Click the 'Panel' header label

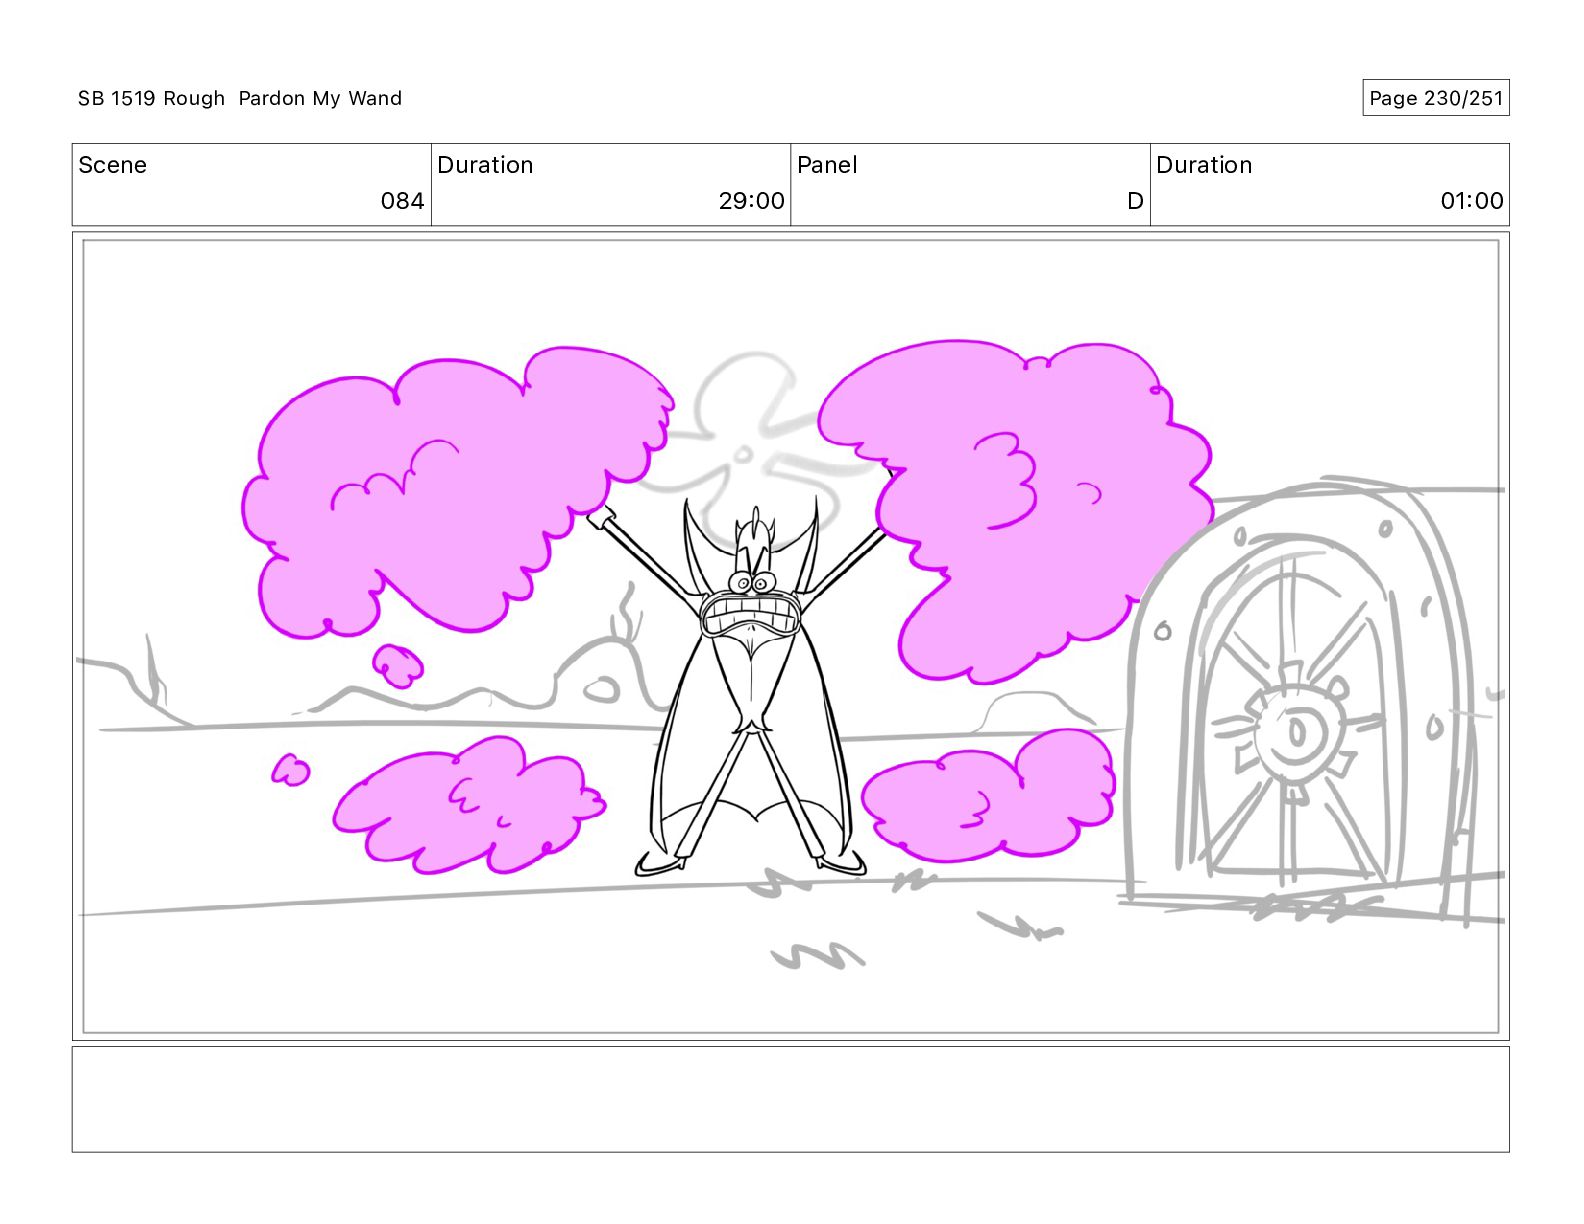(x=827, y=165)
